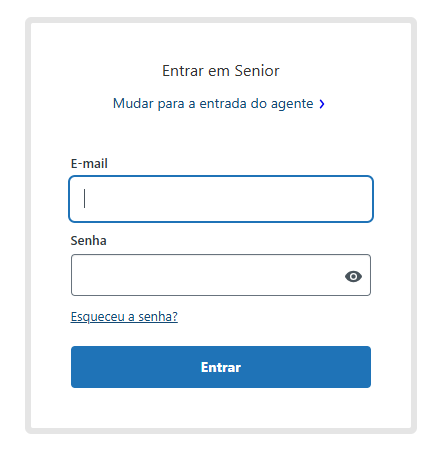This screenshot has height=464, width=447.
Task: Click the E-mail field label
Action: (x=89, y=164)
